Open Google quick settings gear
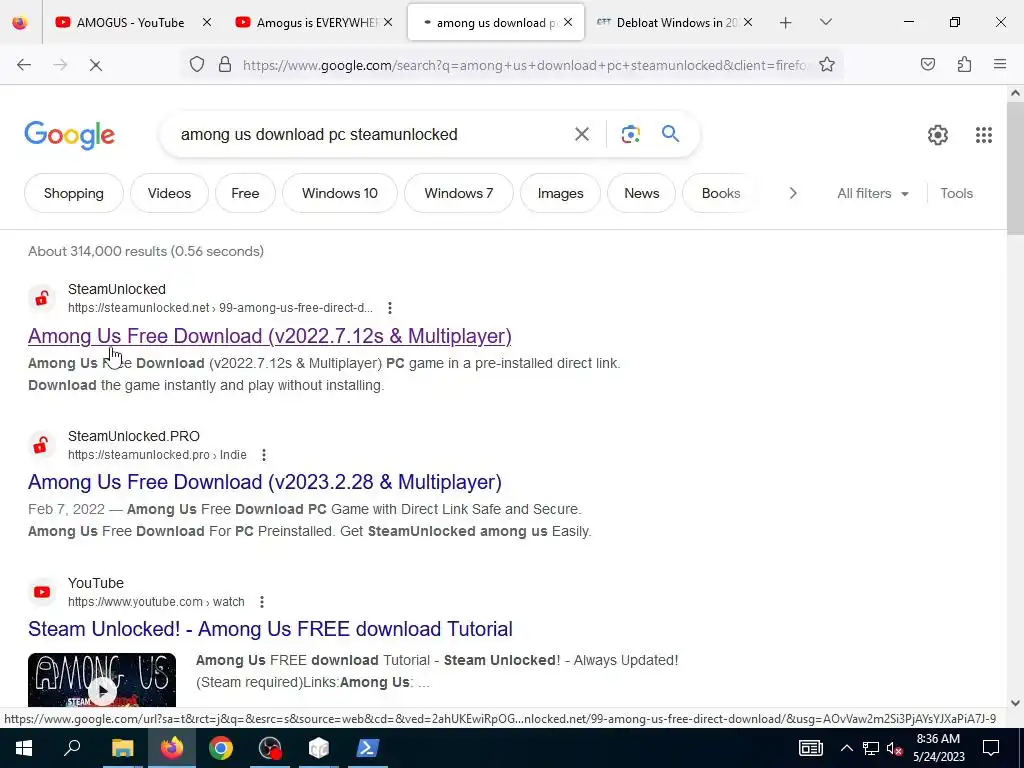The height and width of the screenshot is (768, 1024). [938, 135]
